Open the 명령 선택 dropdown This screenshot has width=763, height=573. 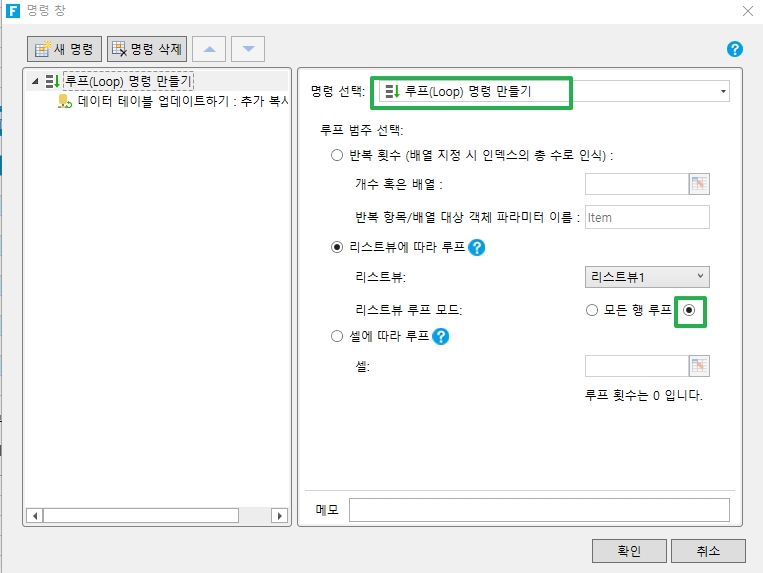pyautogui.click(x=723, y=92)
